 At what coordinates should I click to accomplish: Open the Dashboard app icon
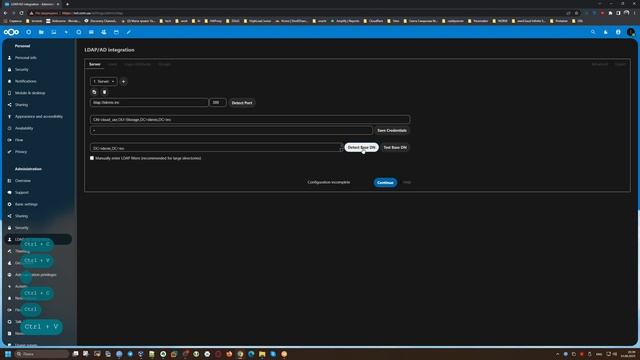[29, 32]
